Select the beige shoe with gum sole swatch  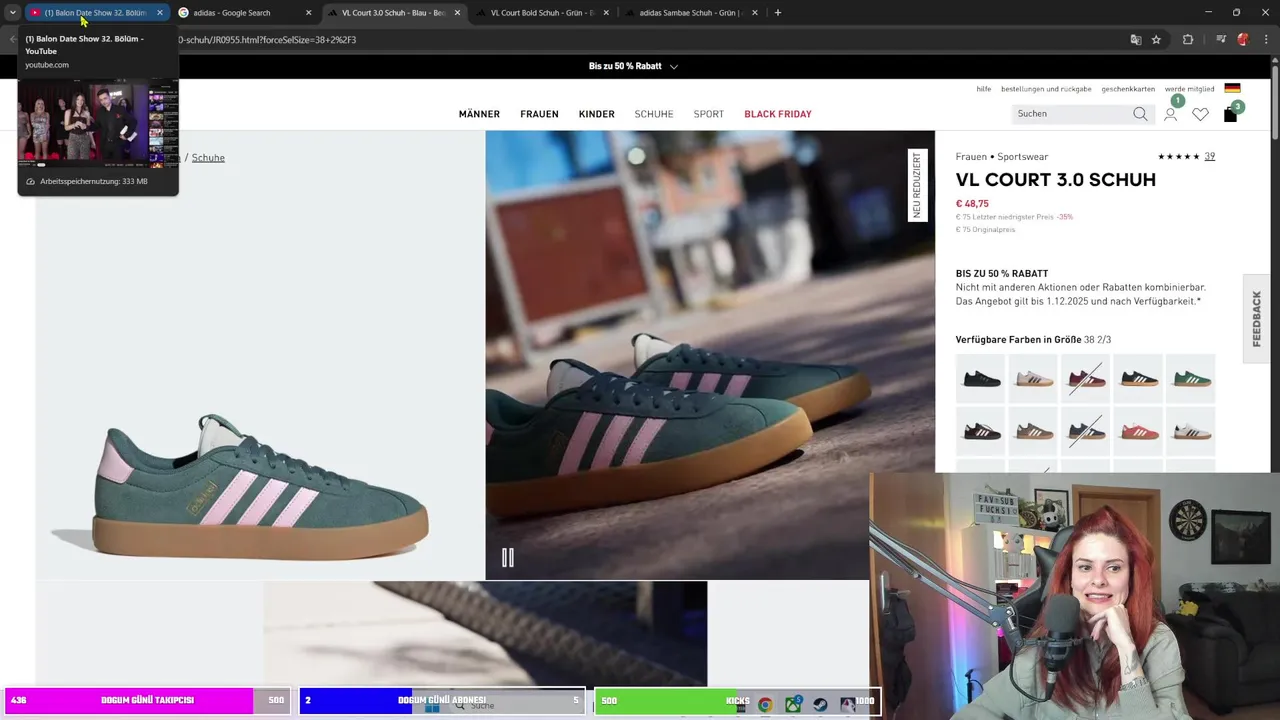(x=1033, y=378)
